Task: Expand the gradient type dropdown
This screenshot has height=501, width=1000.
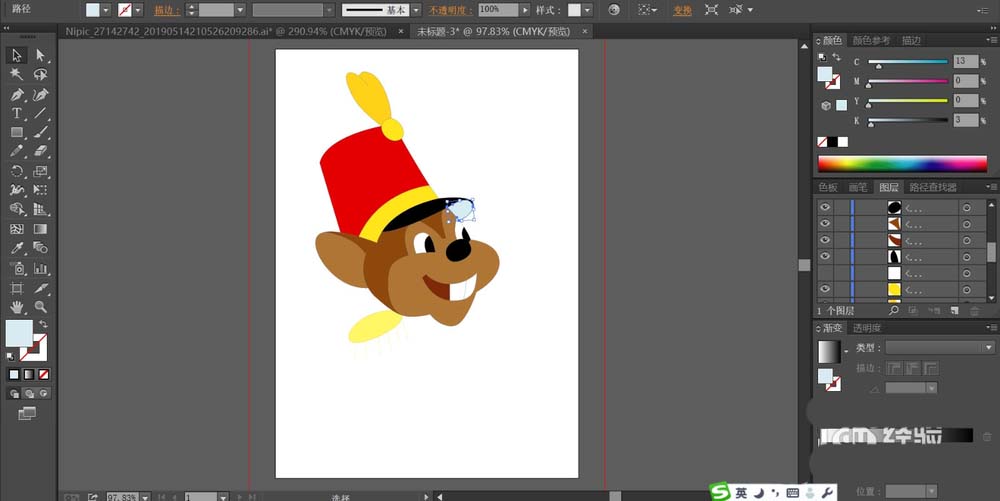Action: coord(988,347)
